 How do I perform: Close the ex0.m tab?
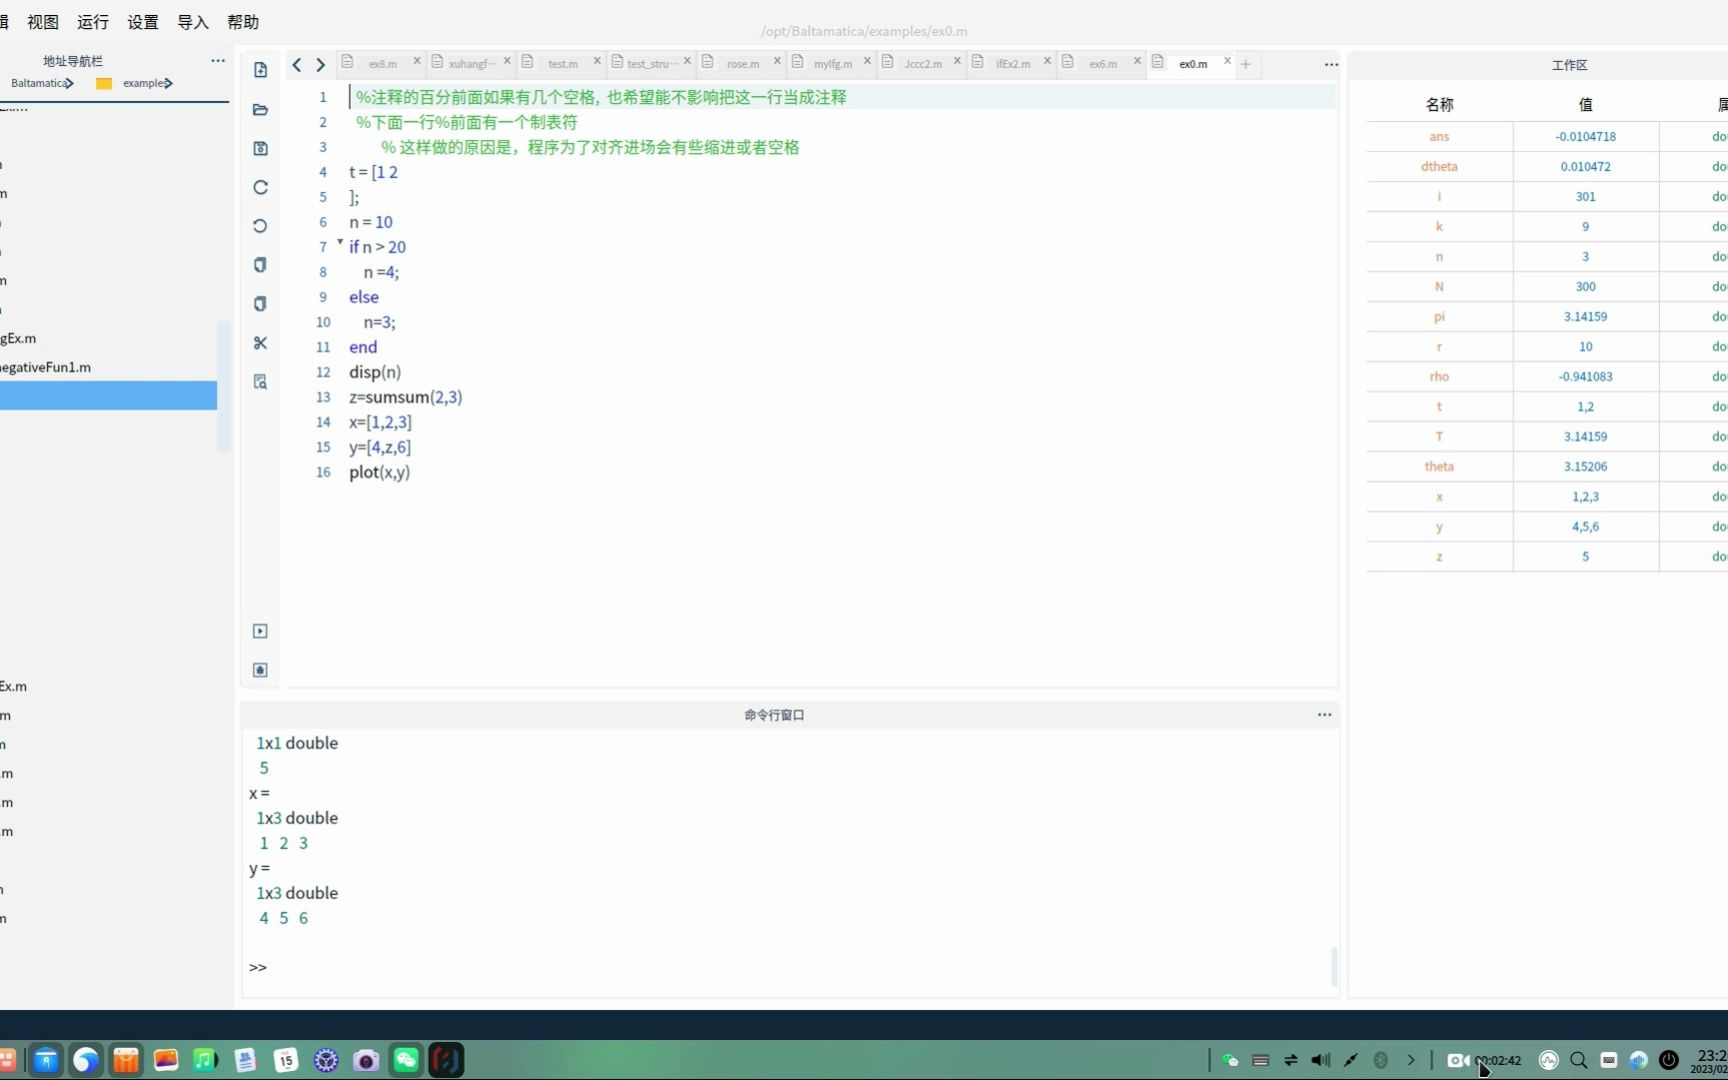point(1227,61)
